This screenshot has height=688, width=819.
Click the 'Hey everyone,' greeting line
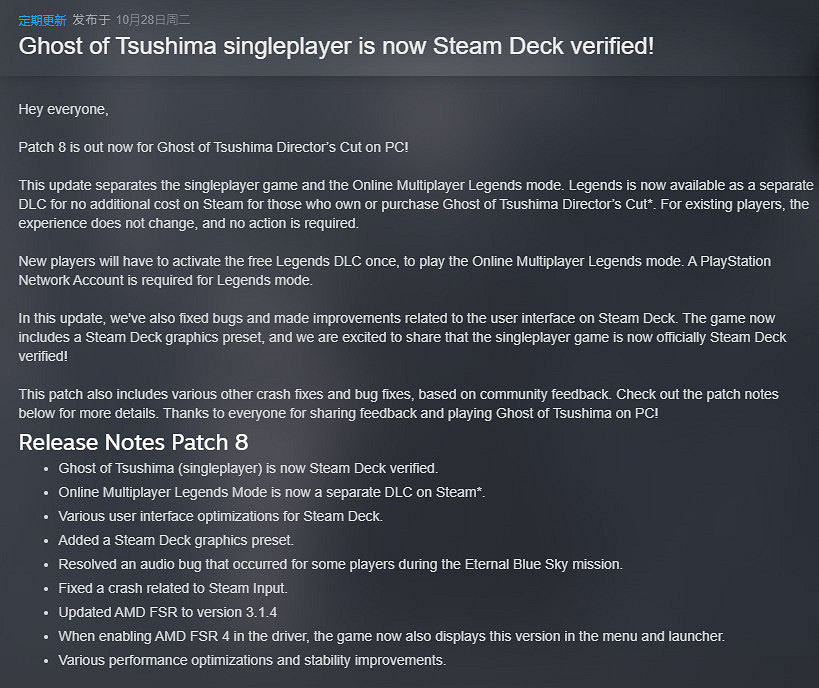pyautogui.click(x=63, y=109)
